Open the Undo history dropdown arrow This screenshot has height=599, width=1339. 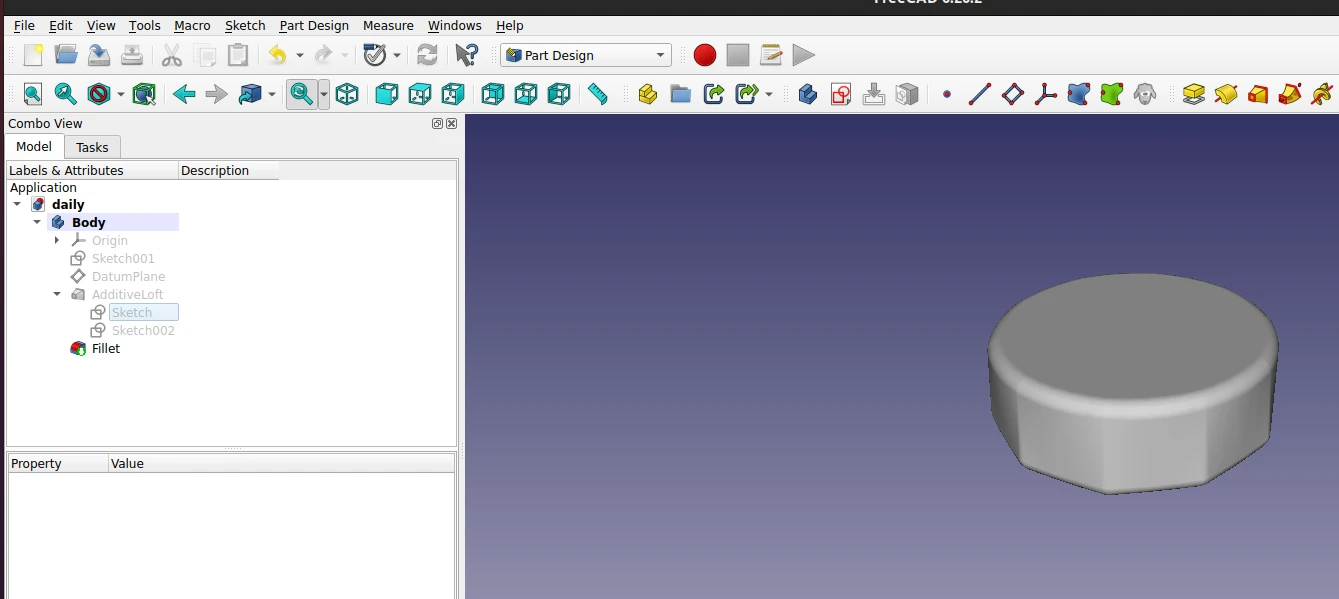299,55
